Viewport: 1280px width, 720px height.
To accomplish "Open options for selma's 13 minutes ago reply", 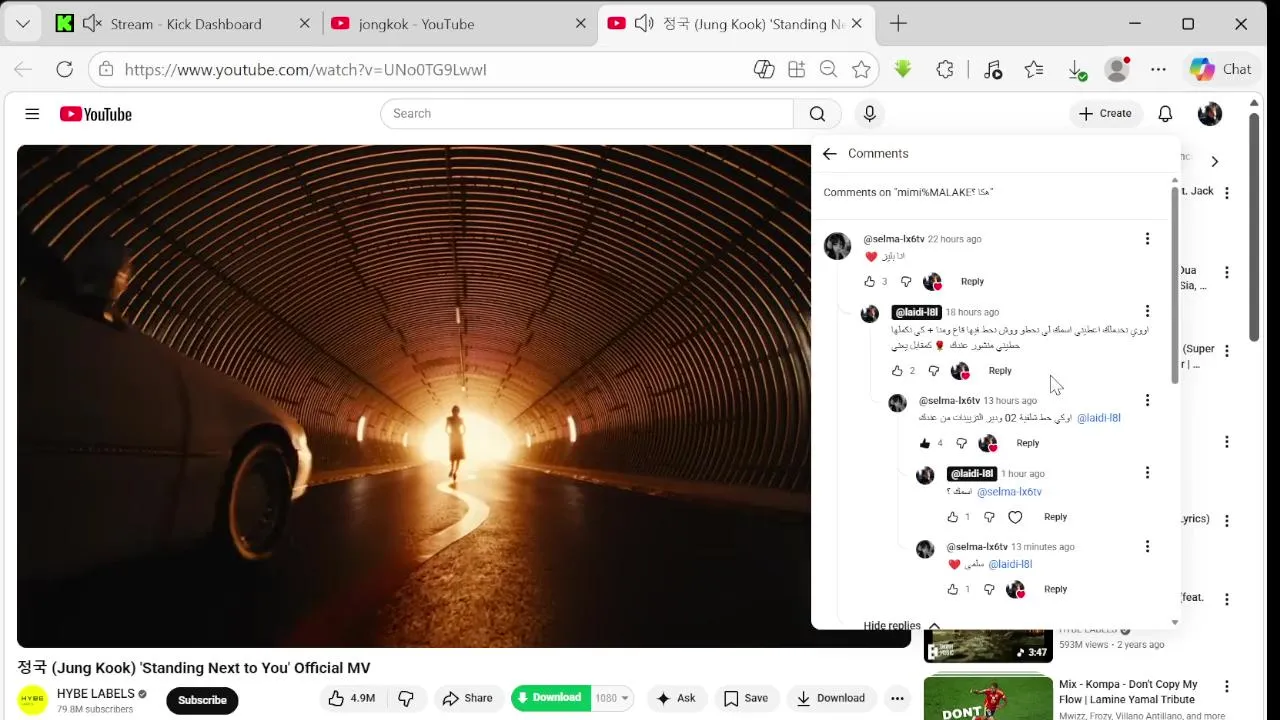I will (1147, 546).
